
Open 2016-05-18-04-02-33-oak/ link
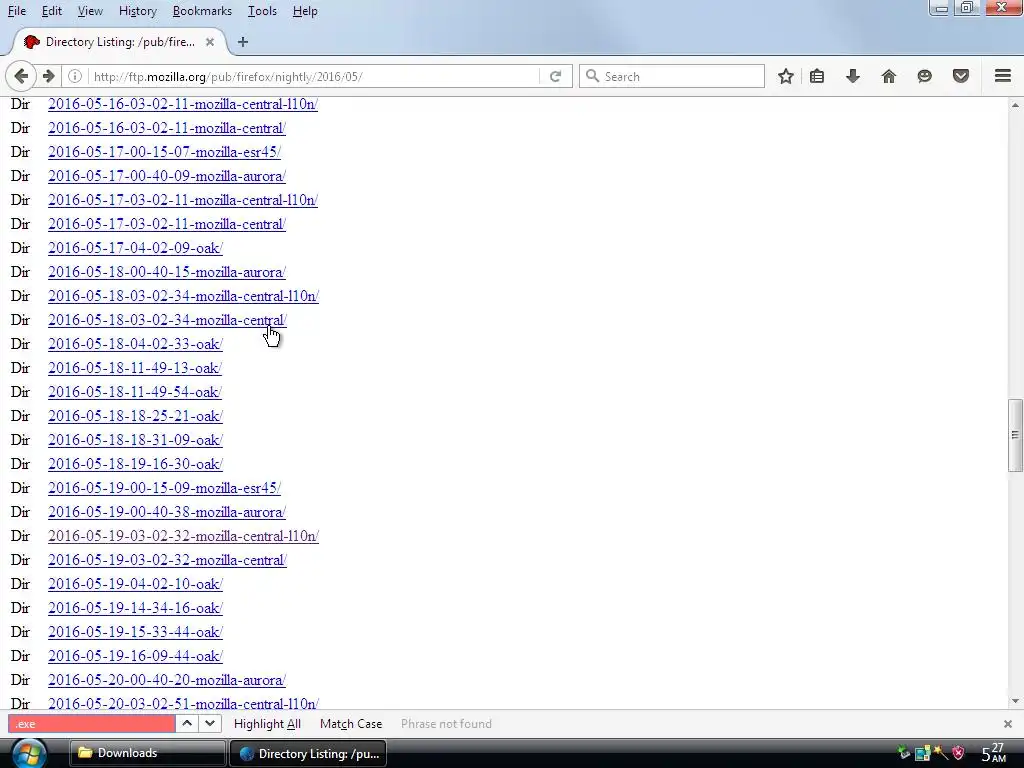pos(135,344)
